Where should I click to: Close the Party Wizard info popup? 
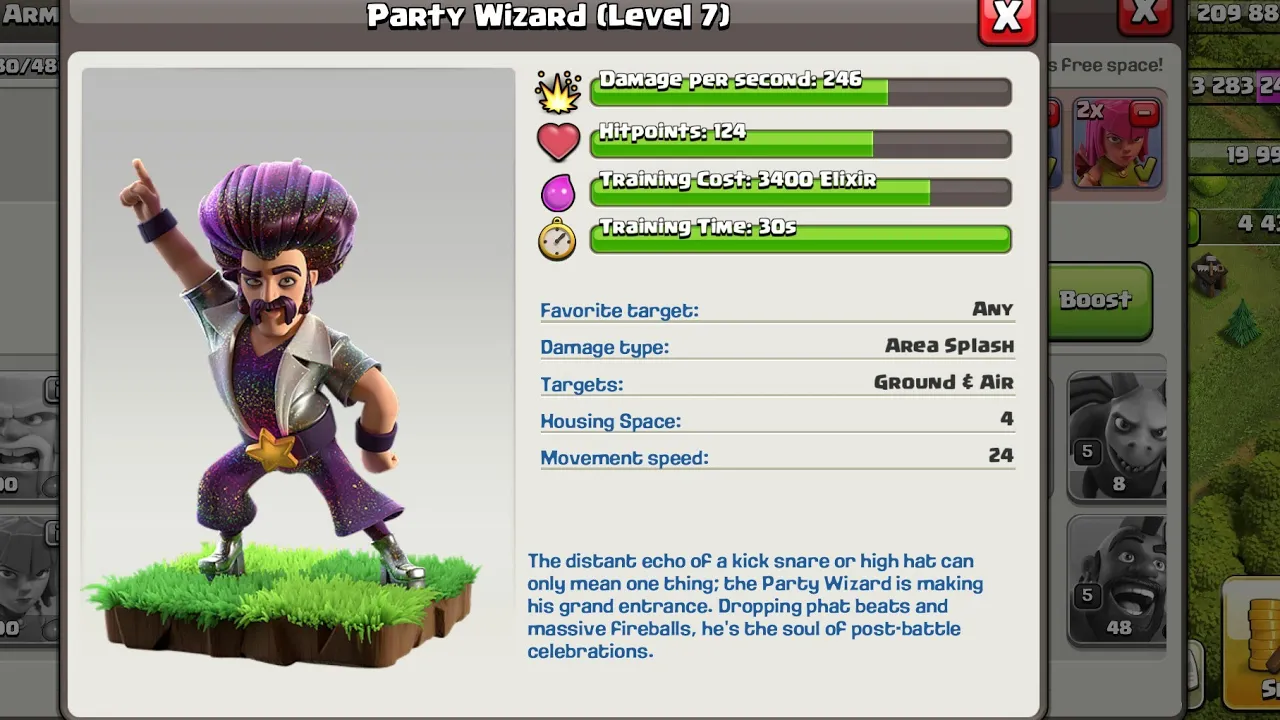point(1007,18)
